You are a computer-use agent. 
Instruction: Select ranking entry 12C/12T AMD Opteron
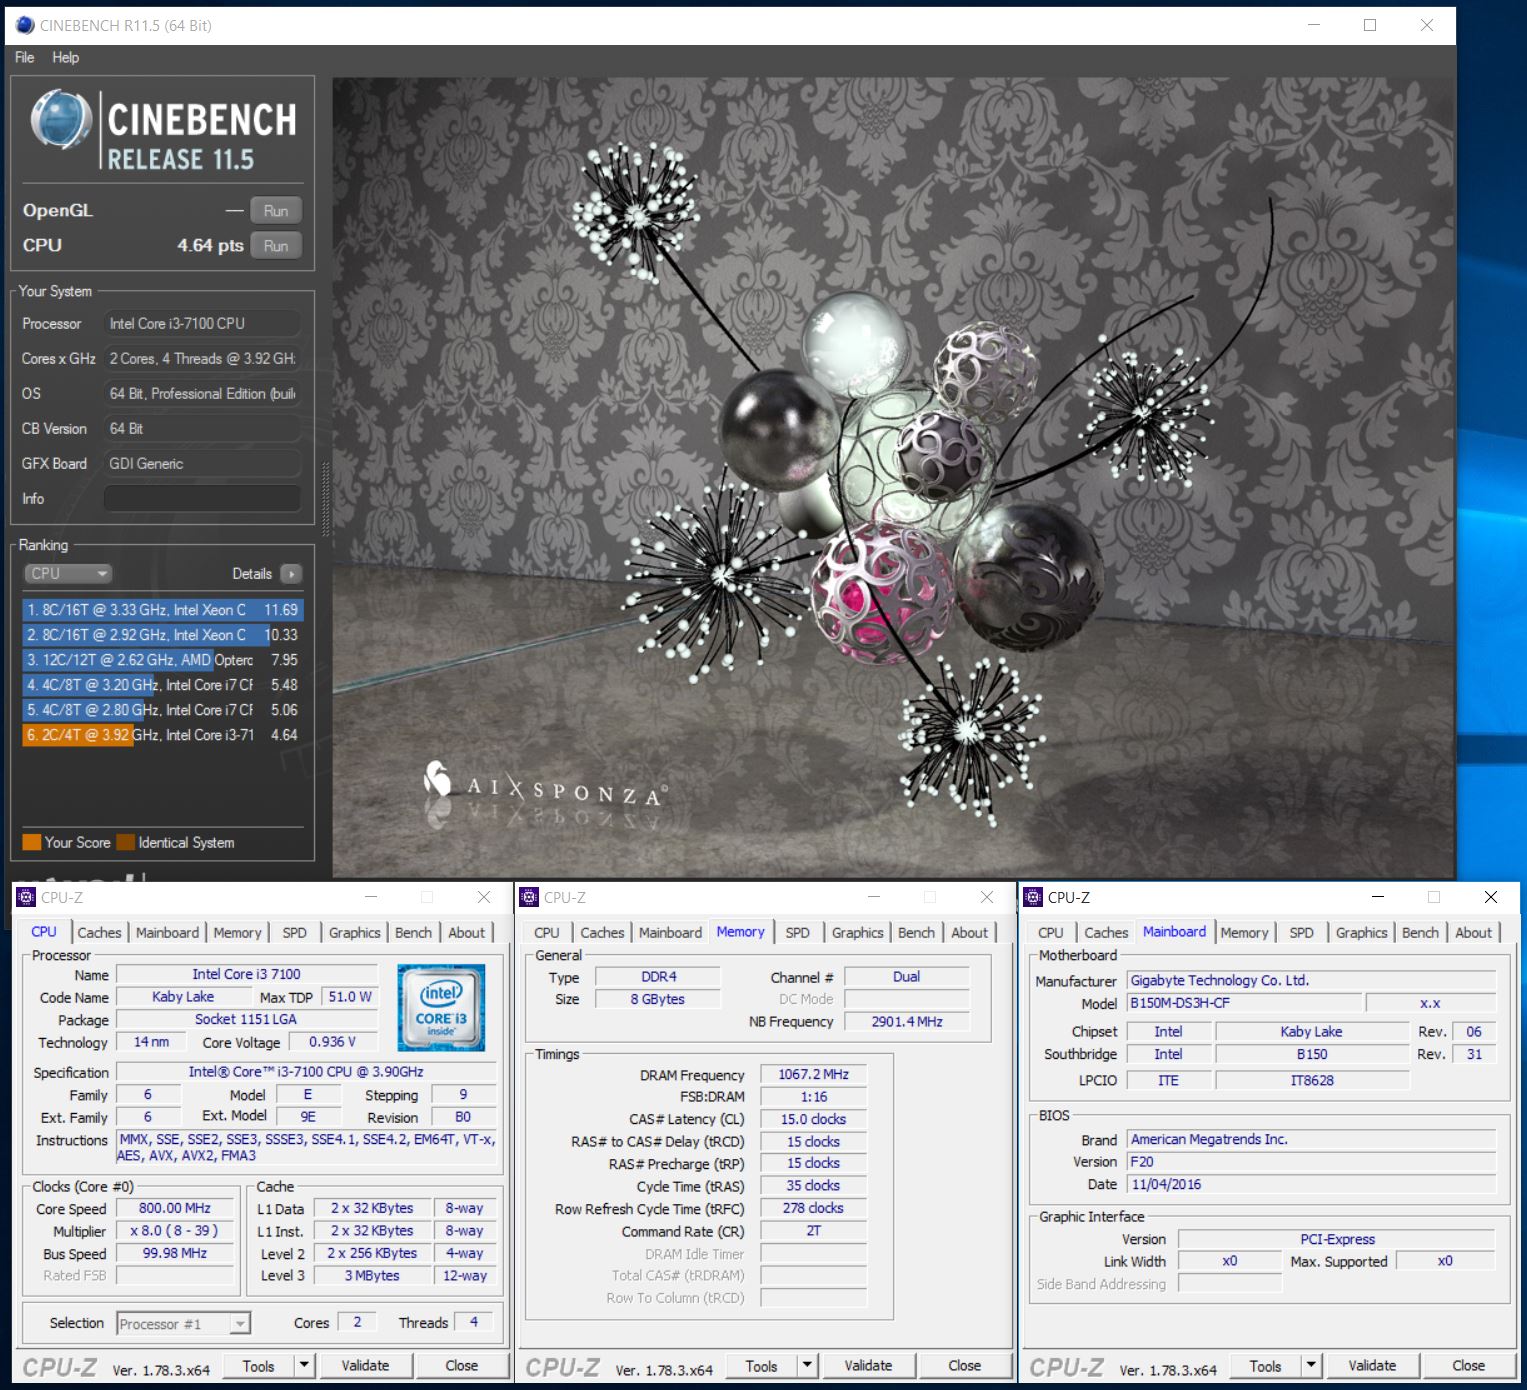click(x=162, y=660)
